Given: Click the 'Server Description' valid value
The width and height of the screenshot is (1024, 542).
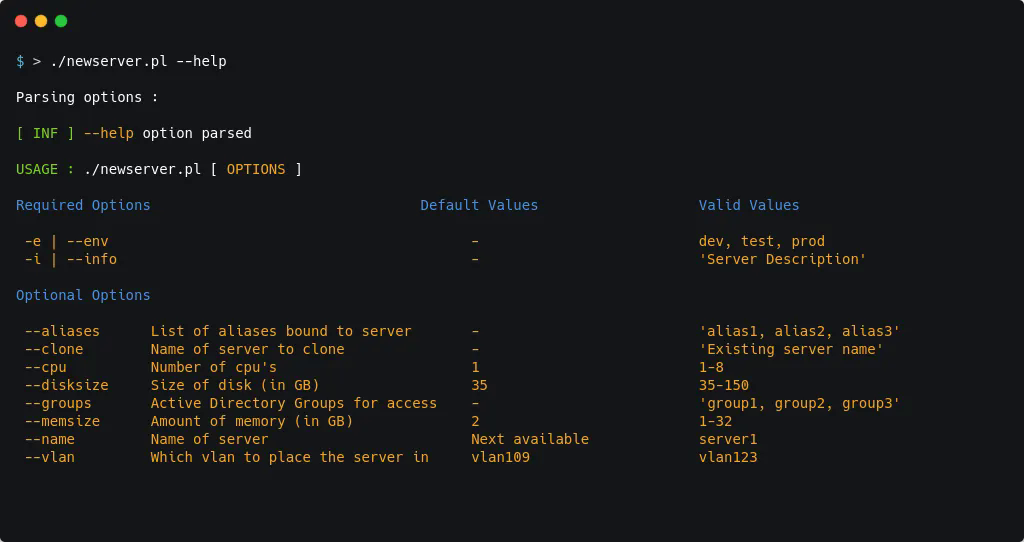Looking at the screenshot, I should 782,259.
